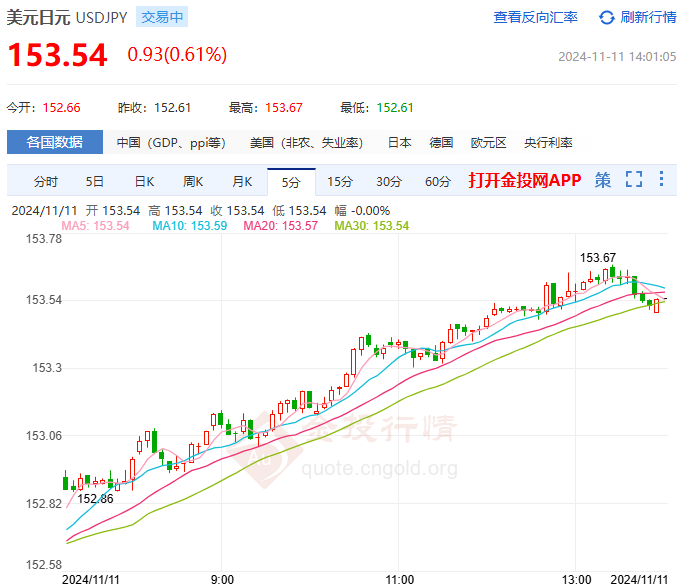Image resolution: width=683 pixels, height=586 pixels.
Task: Click 刷新行情 refresh text link
Action: [648, 17]
